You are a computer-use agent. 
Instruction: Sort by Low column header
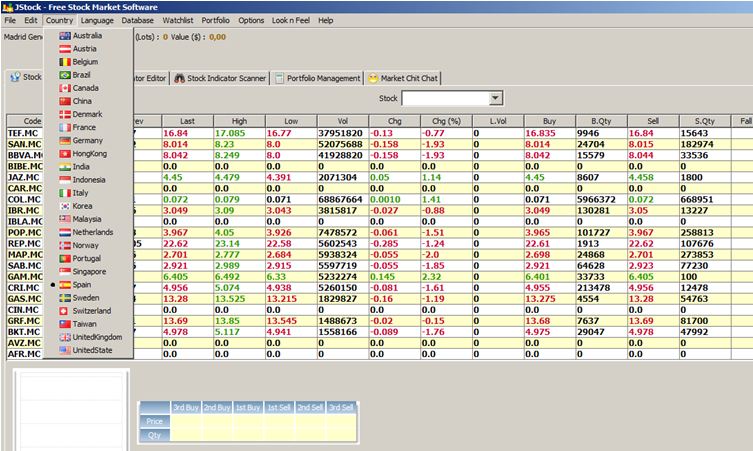pyautogui.click(x=291, y=122)
